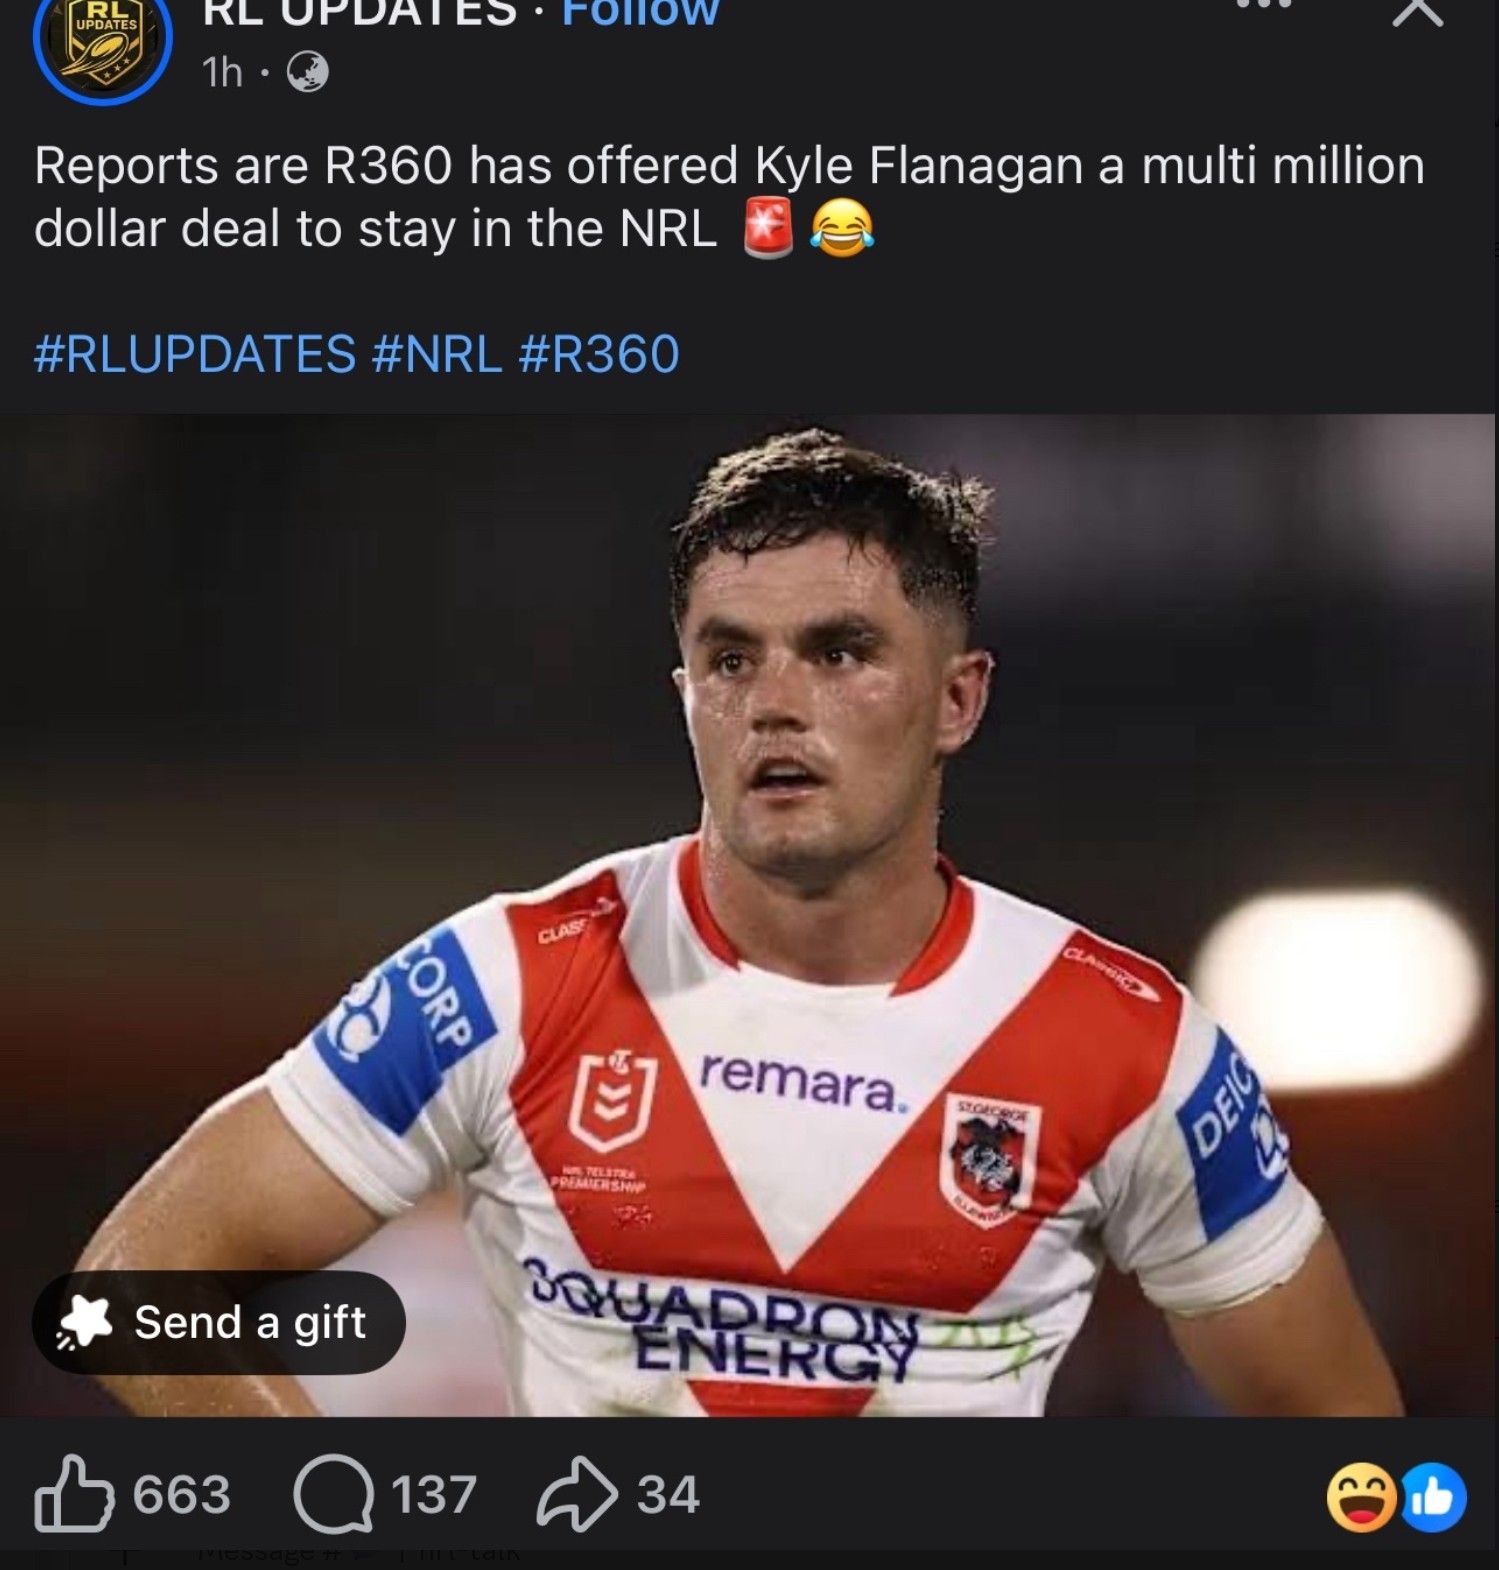Like the post with the thumbs-up icon
This screenshot has height=1570, width=1499.
(x=74, y=1494)
